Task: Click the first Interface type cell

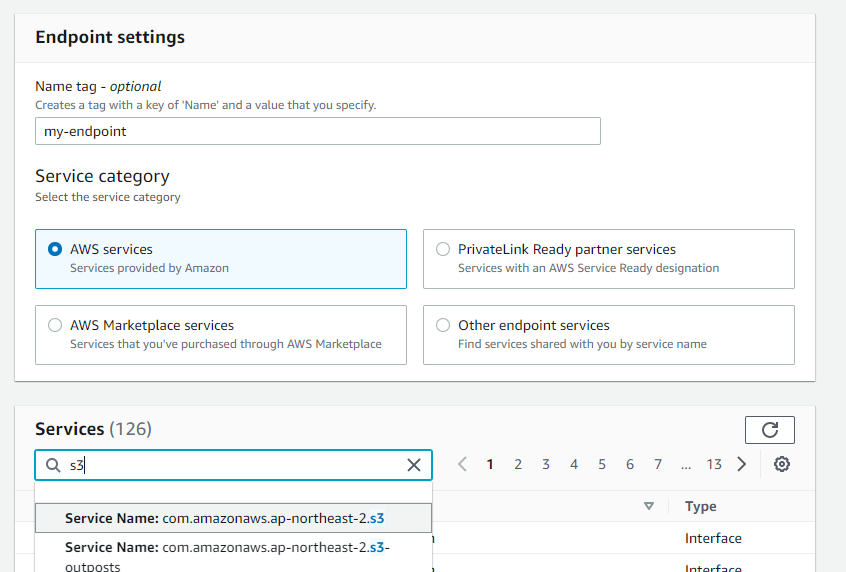Action: pos(713,538)
